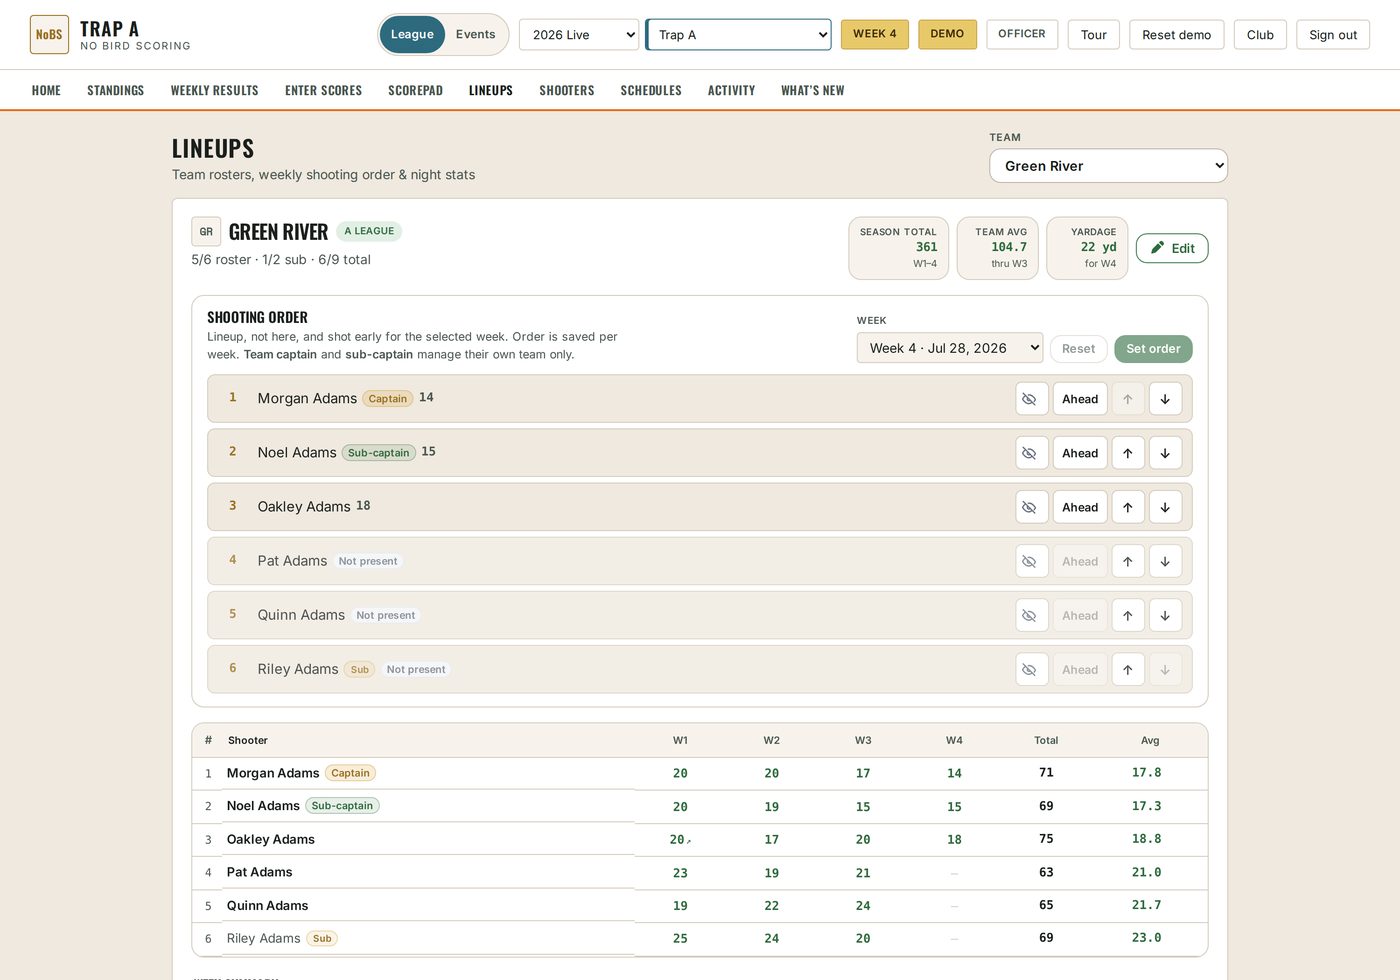Open the Trap A league dropdown

738,34
